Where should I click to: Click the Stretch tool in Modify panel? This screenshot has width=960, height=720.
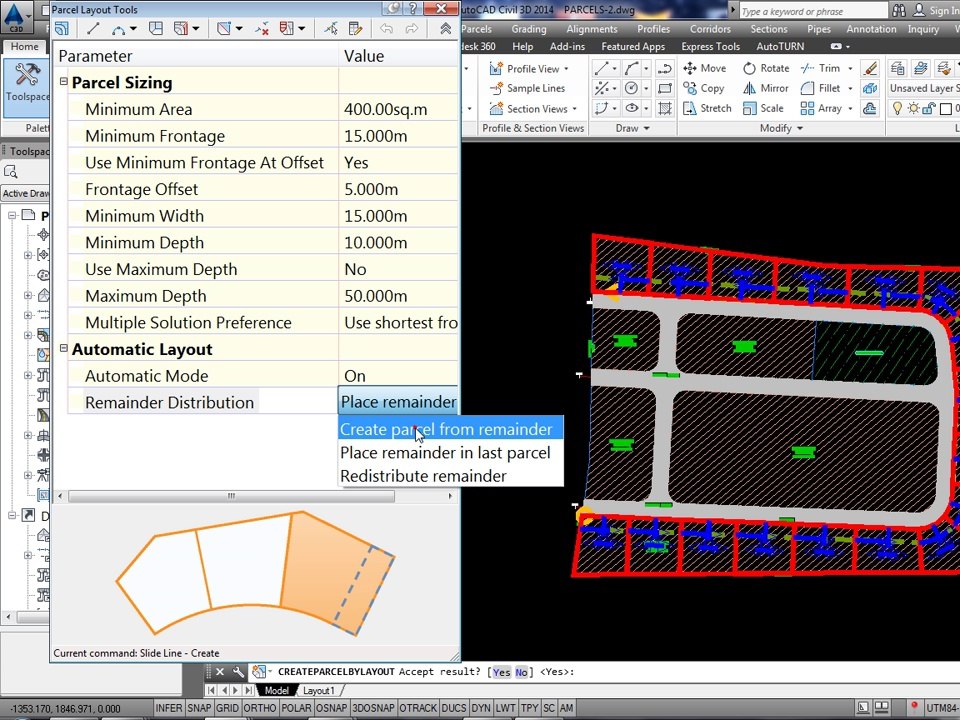pyautogui.click(x=707, y=108)
